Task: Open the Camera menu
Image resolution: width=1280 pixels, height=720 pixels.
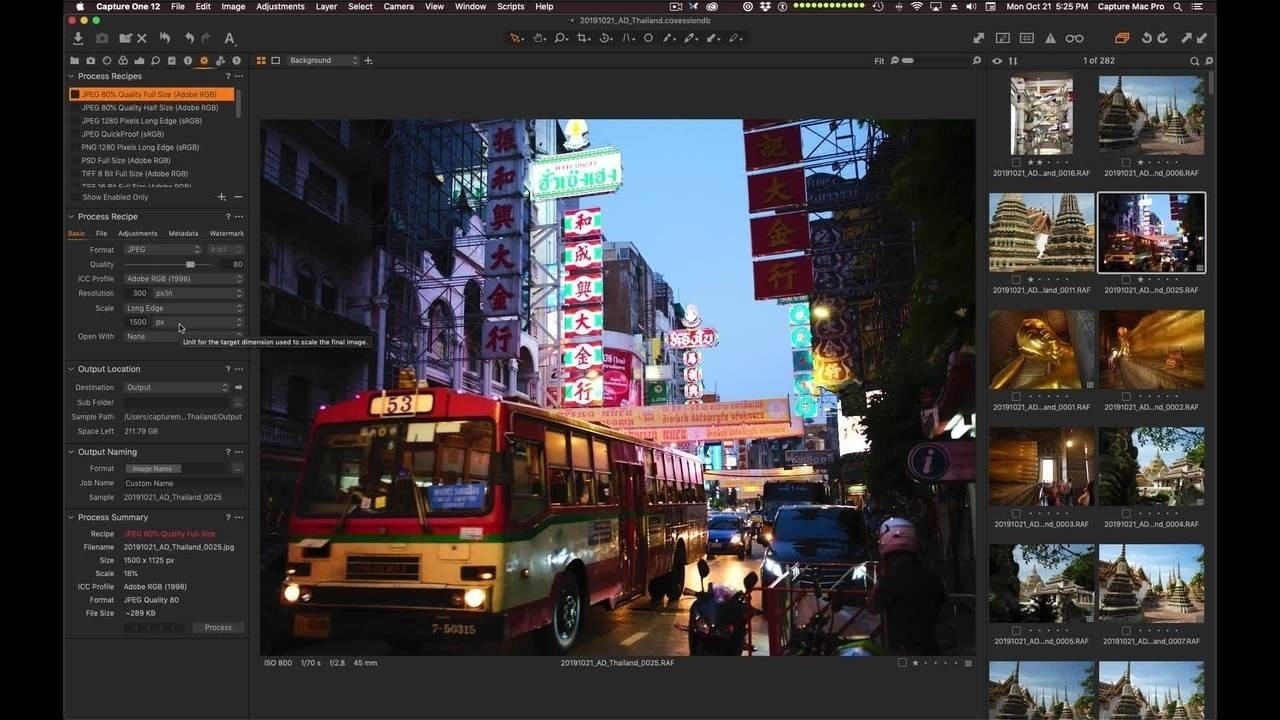Action: pos(398,6)
